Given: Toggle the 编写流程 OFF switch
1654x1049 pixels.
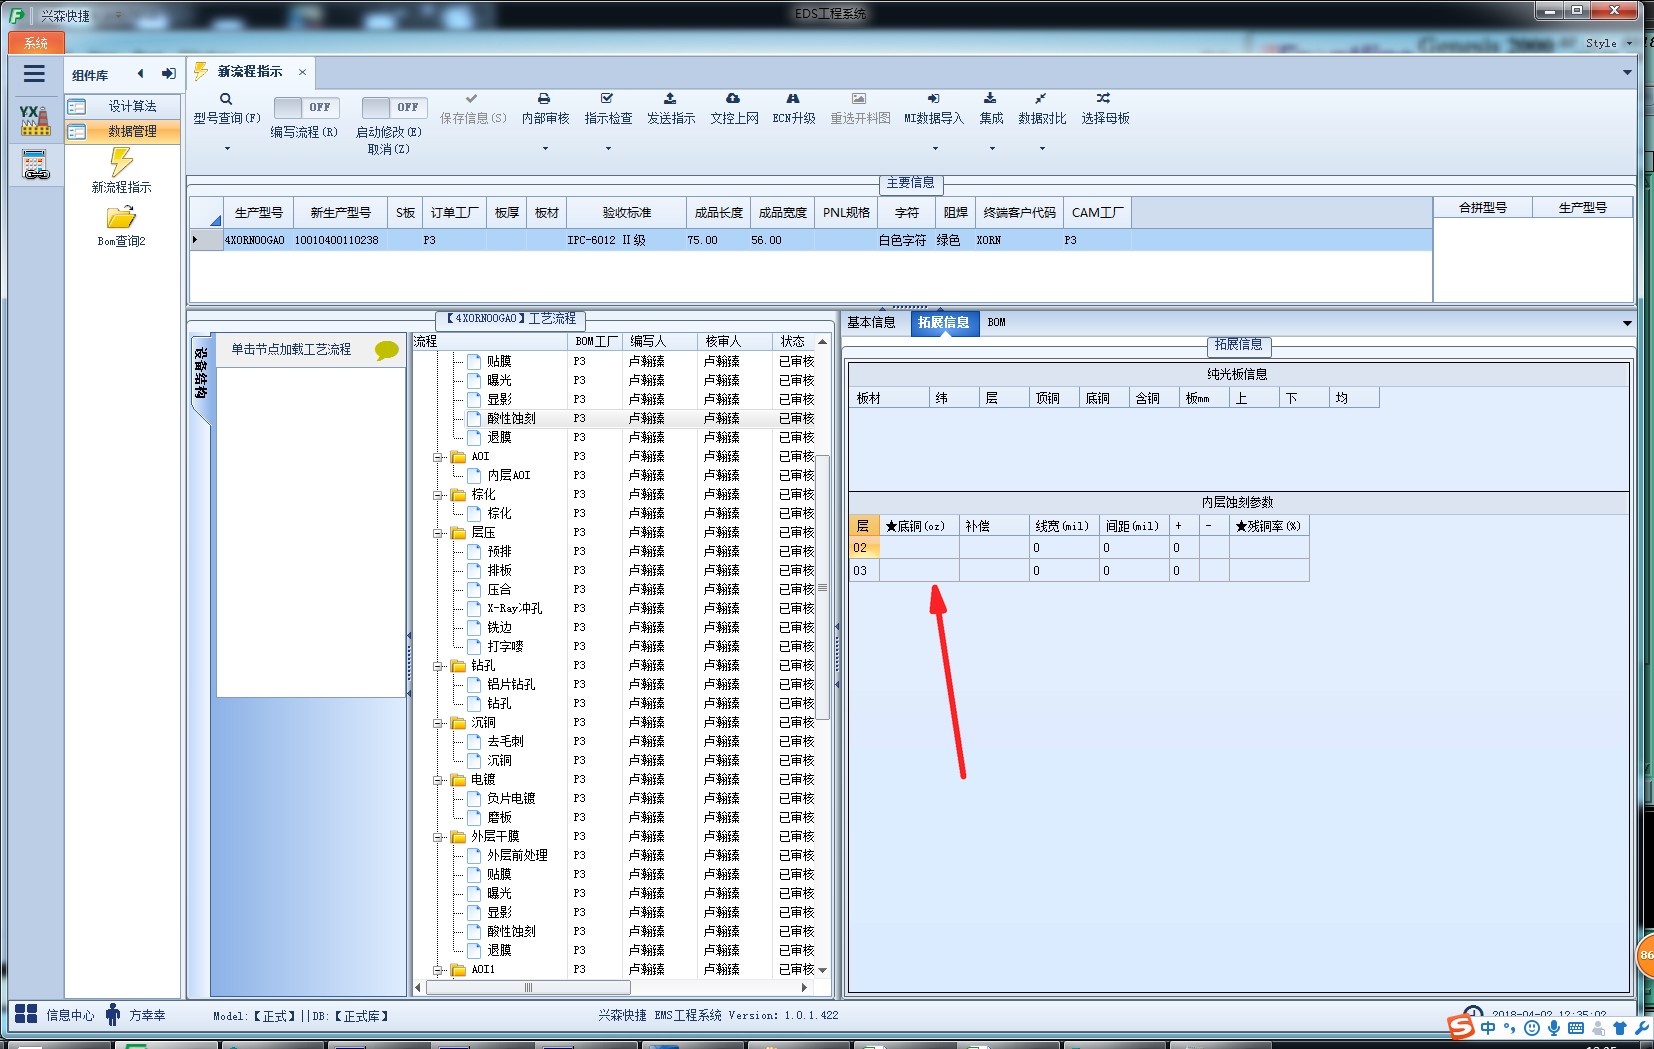Looking at the screenshot, I should 307,107.
